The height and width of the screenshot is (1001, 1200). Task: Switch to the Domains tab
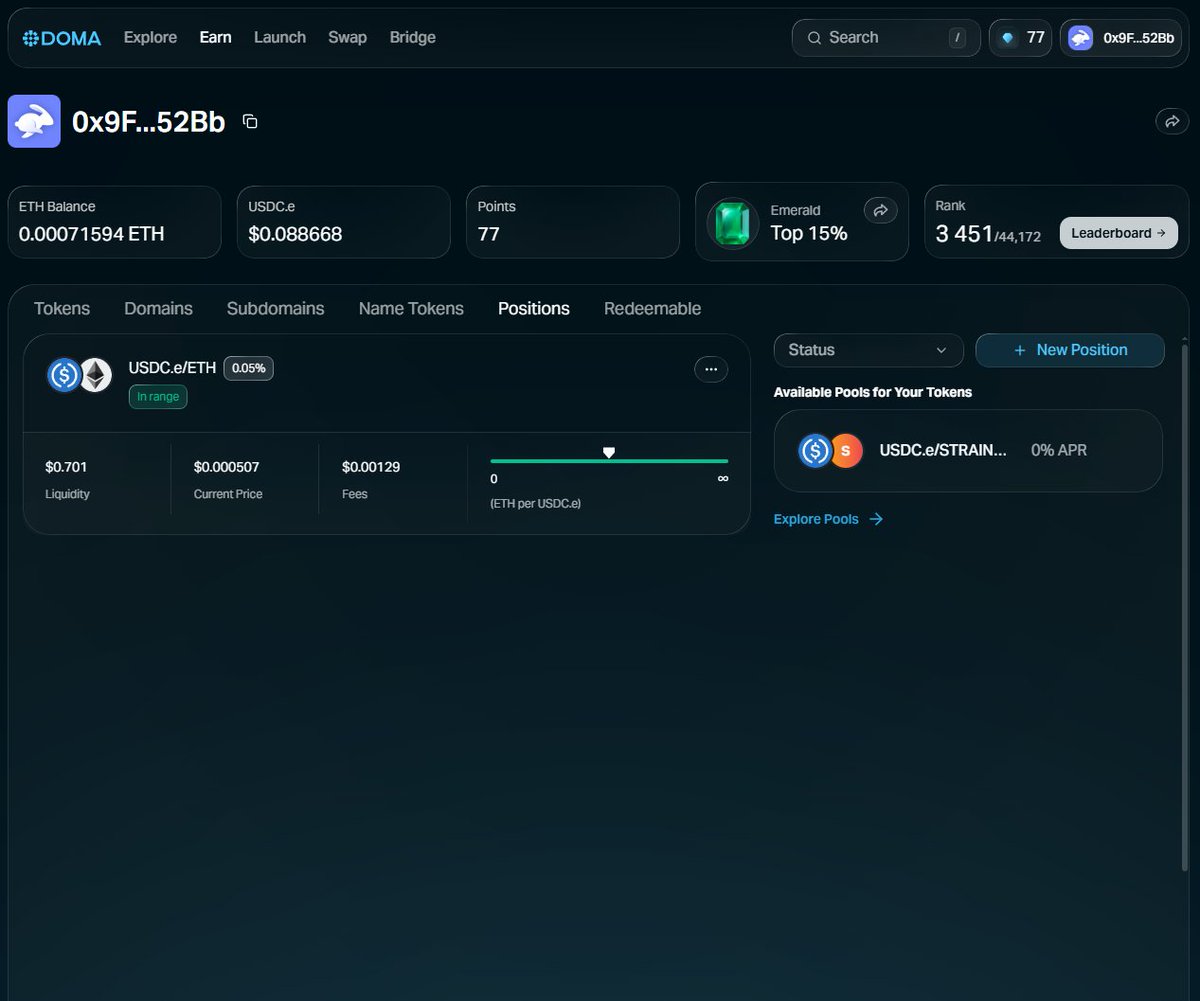click(x=158, y=308)
